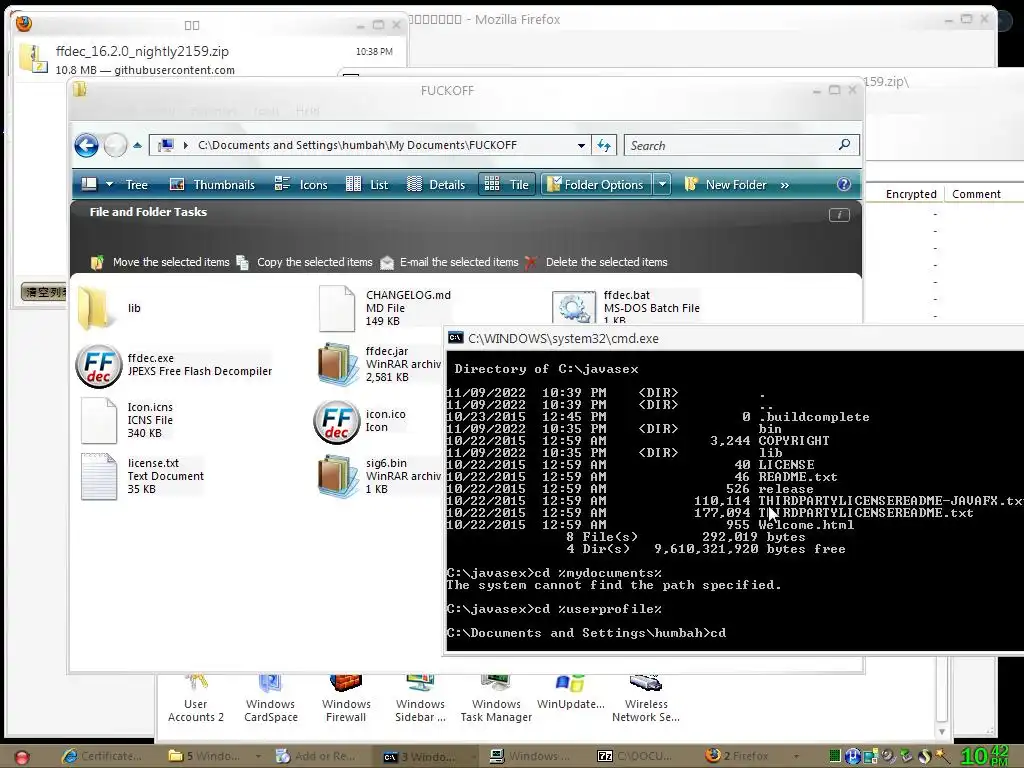Click into the Search field
The width and height of the screenshot is (1024, 768).
[x=730, y=146]
